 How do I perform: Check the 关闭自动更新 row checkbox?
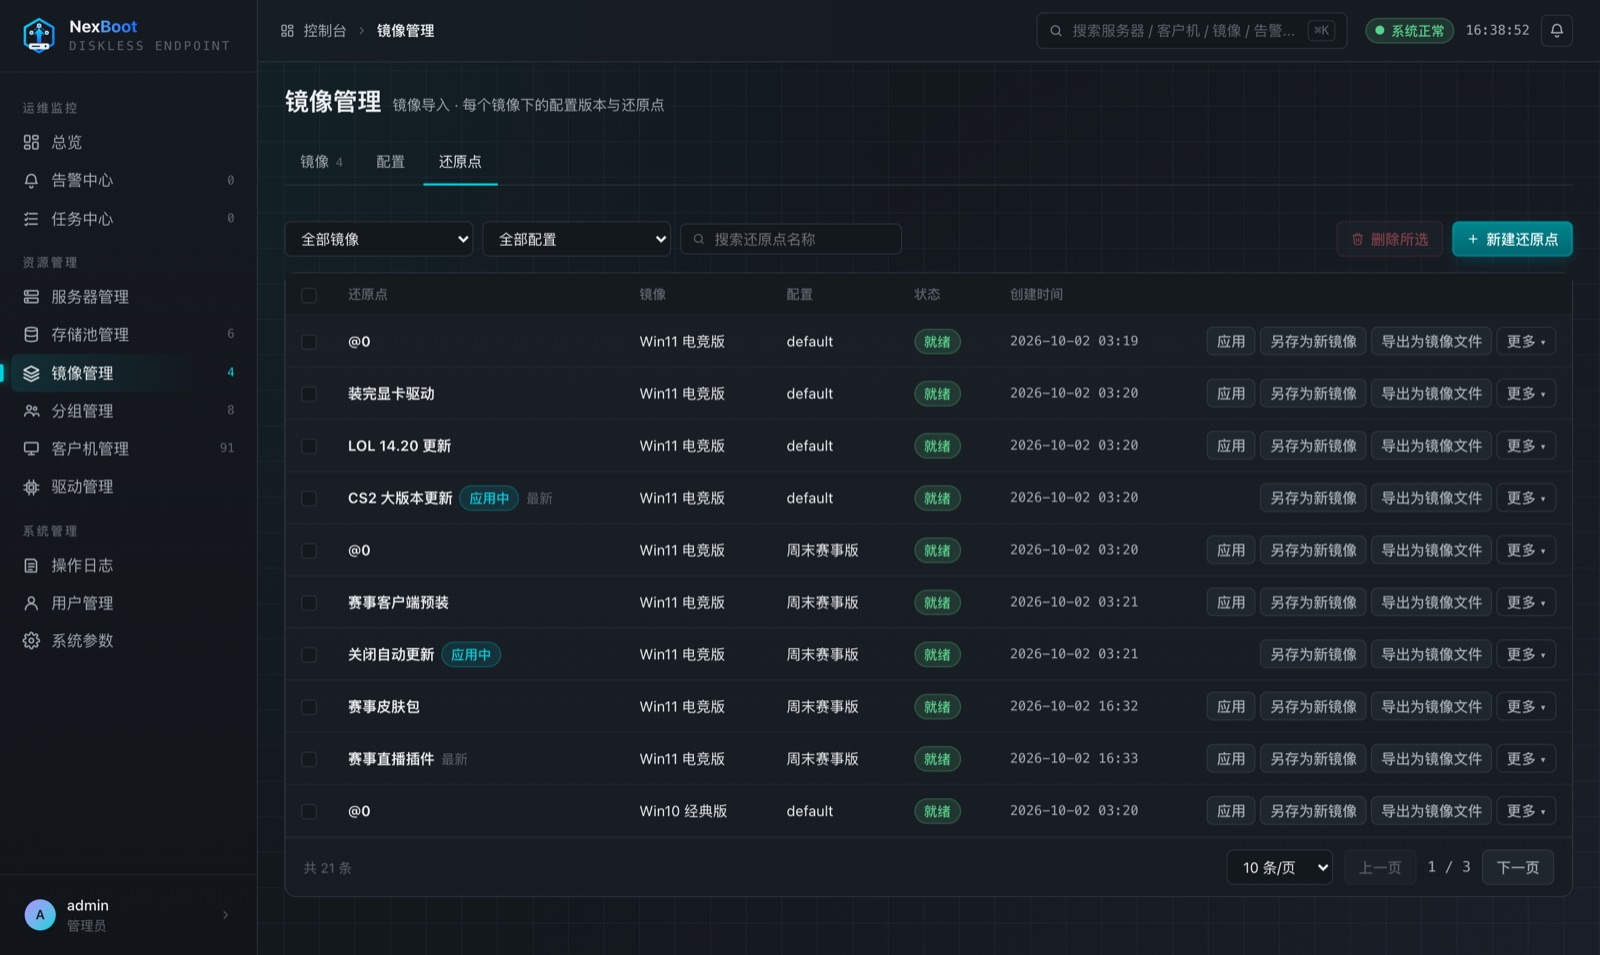coord(309,655)
